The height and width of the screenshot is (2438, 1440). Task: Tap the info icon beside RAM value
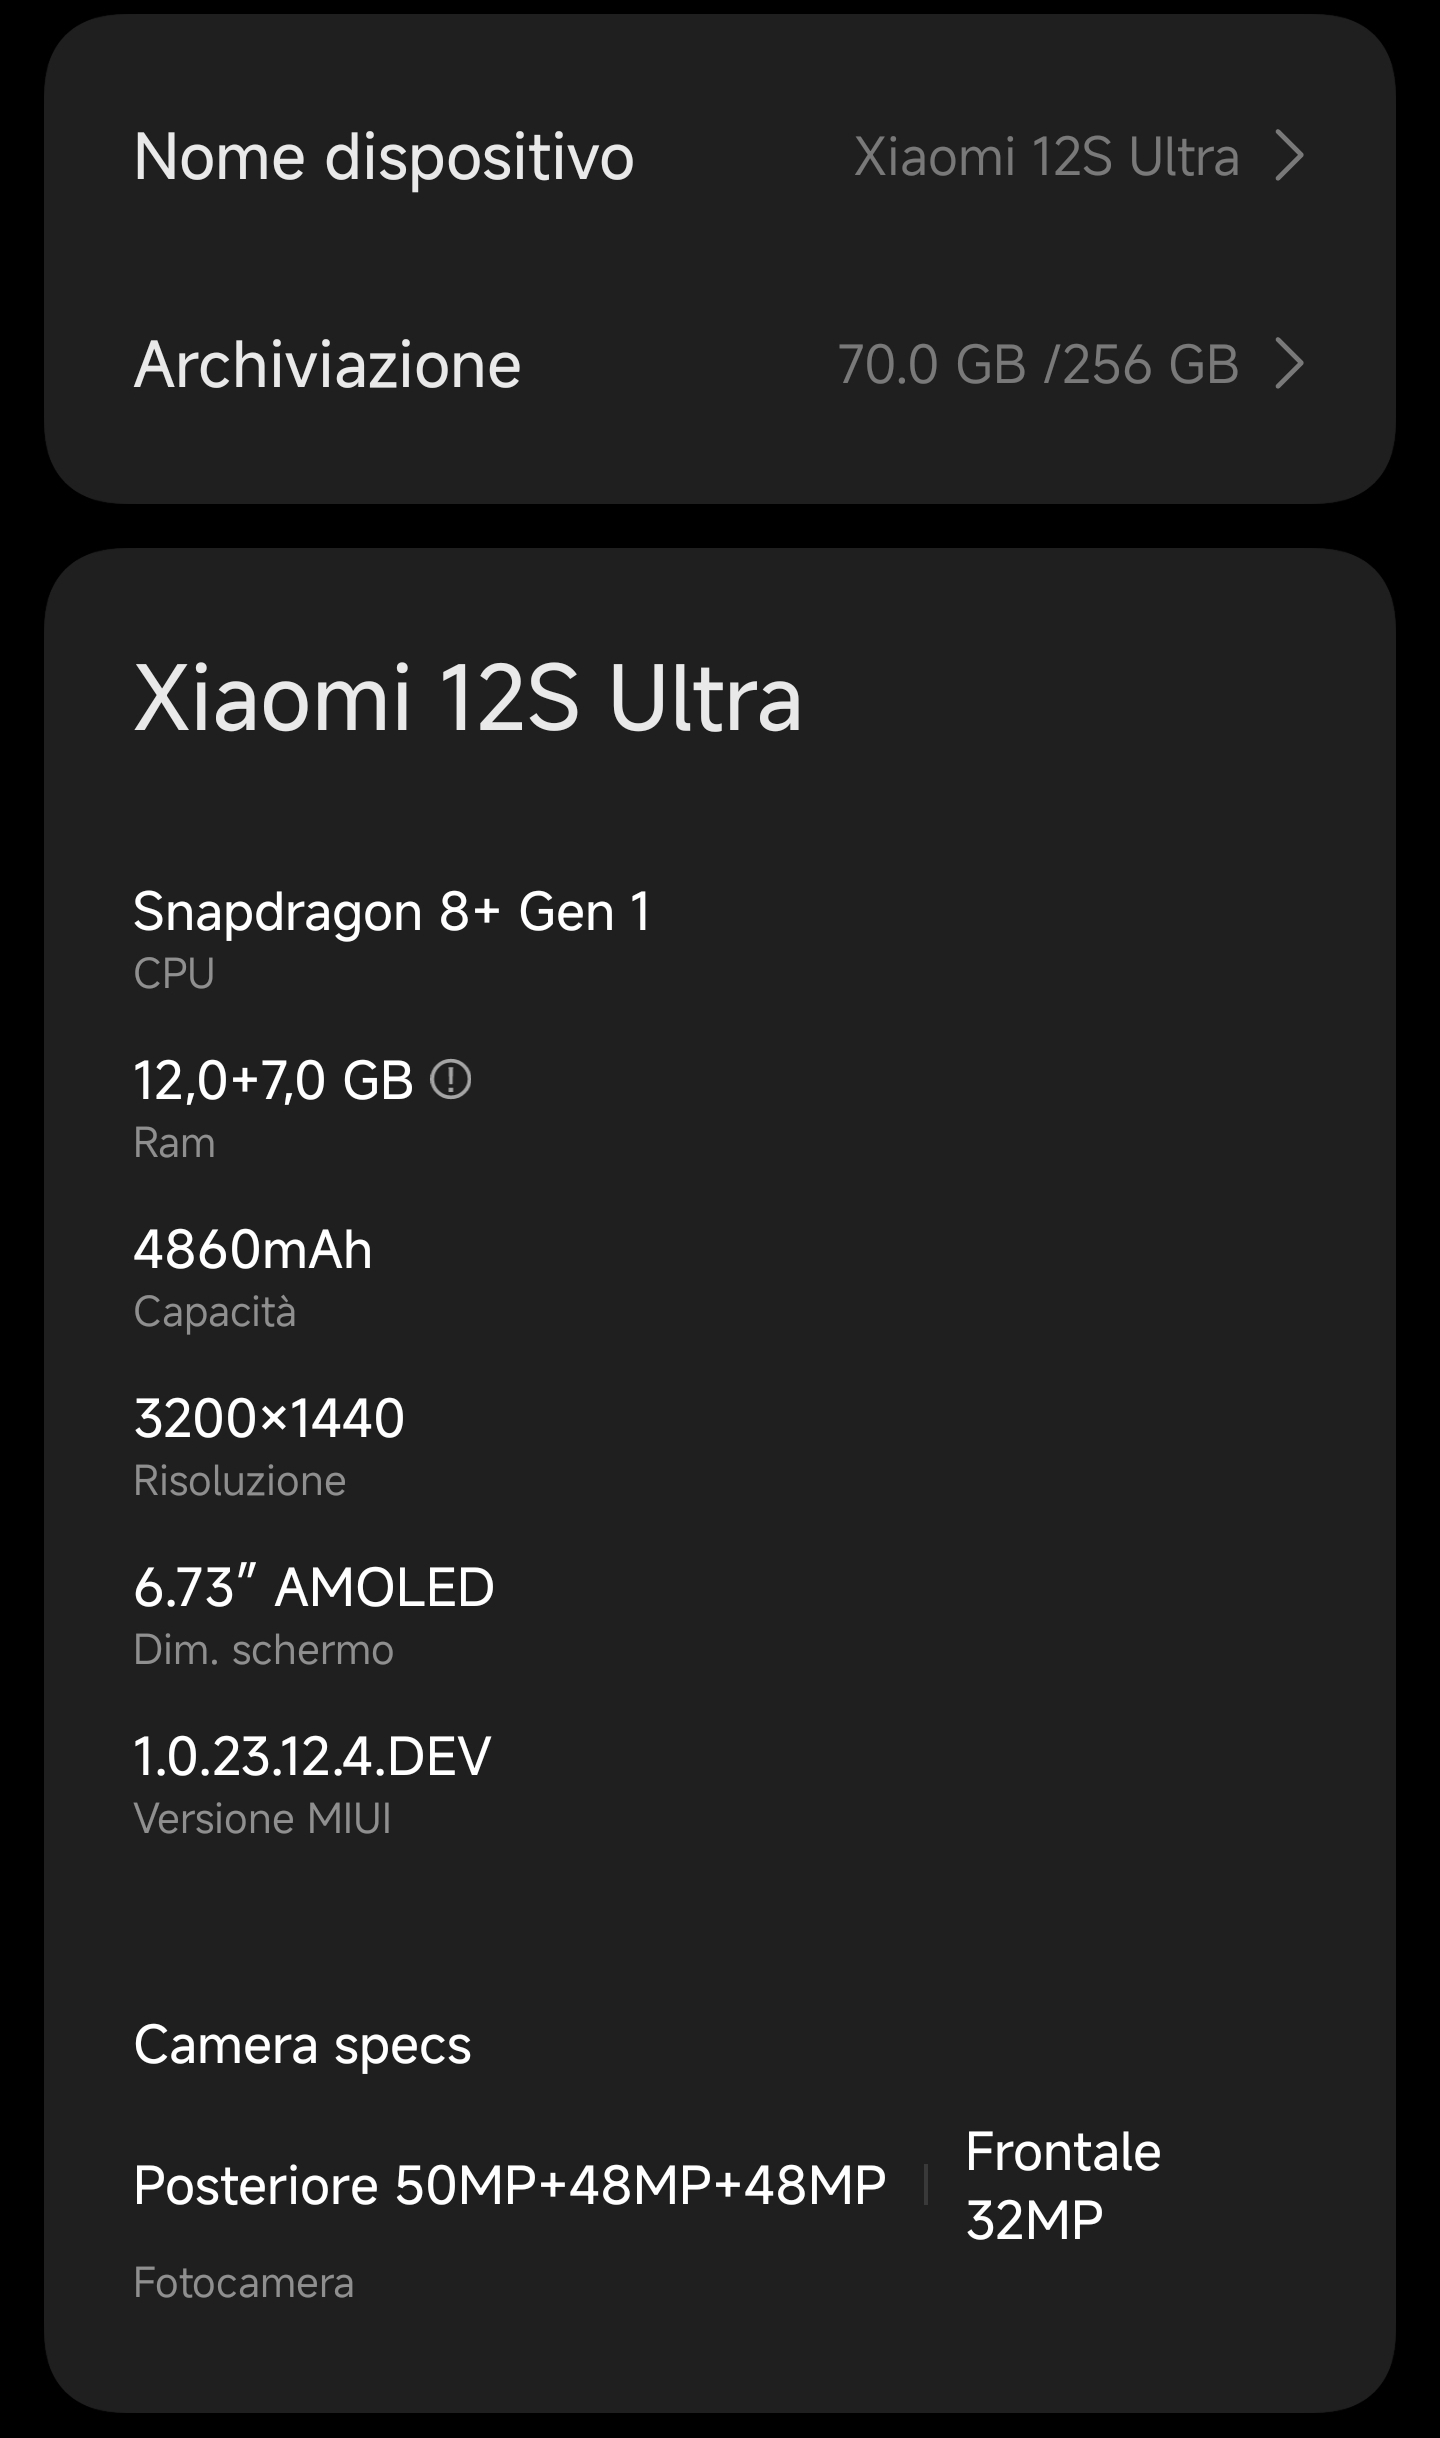[x=450, y=1080]
